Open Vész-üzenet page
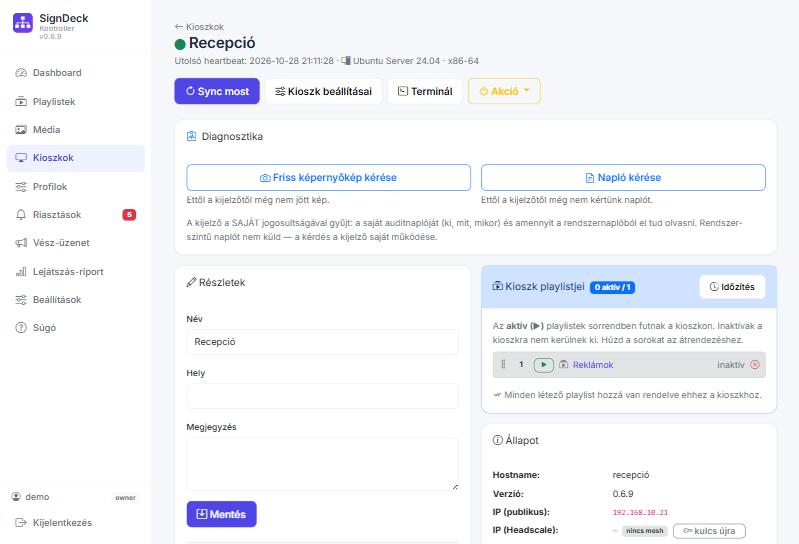The width and height of the screenshot is (799, 544). [75, 243]
